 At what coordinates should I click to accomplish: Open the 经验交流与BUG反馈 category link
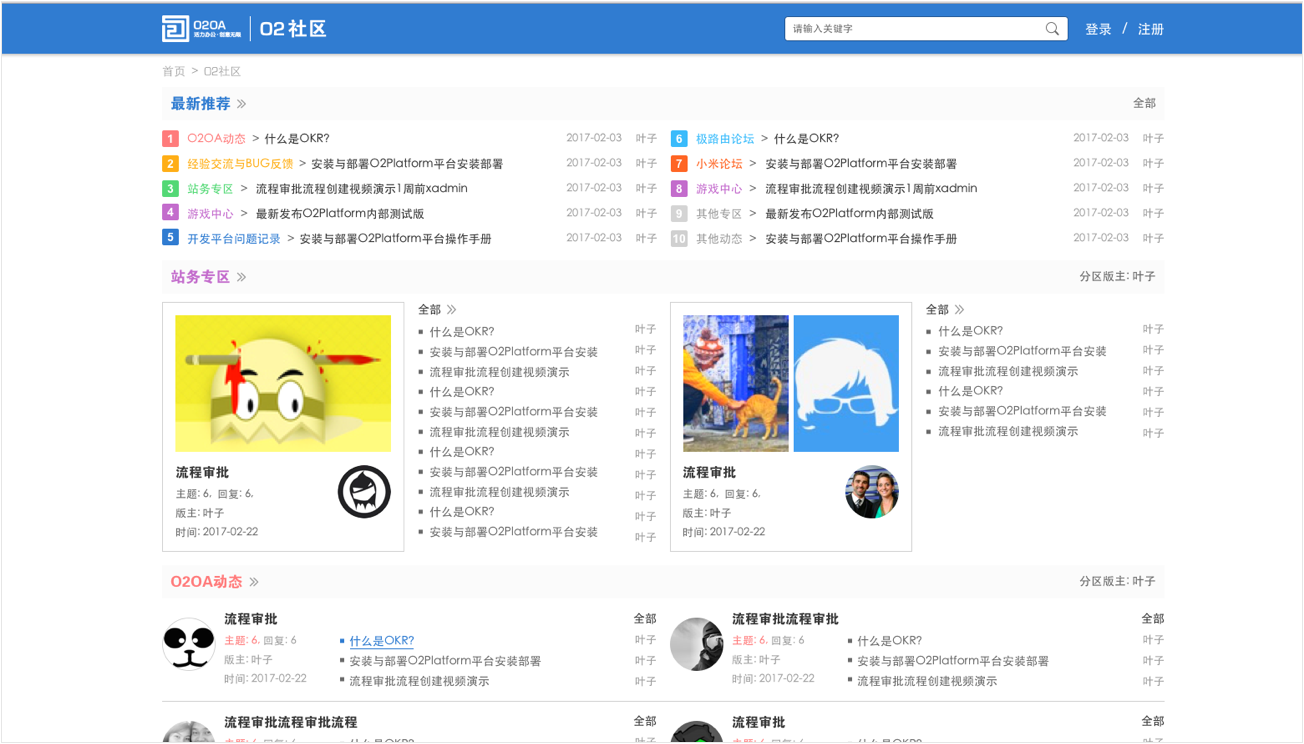[x=240, y=164]
